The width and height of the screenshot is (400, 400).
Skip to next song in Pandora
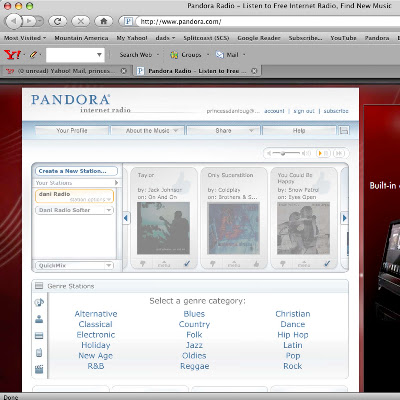[x=339, y=153]
